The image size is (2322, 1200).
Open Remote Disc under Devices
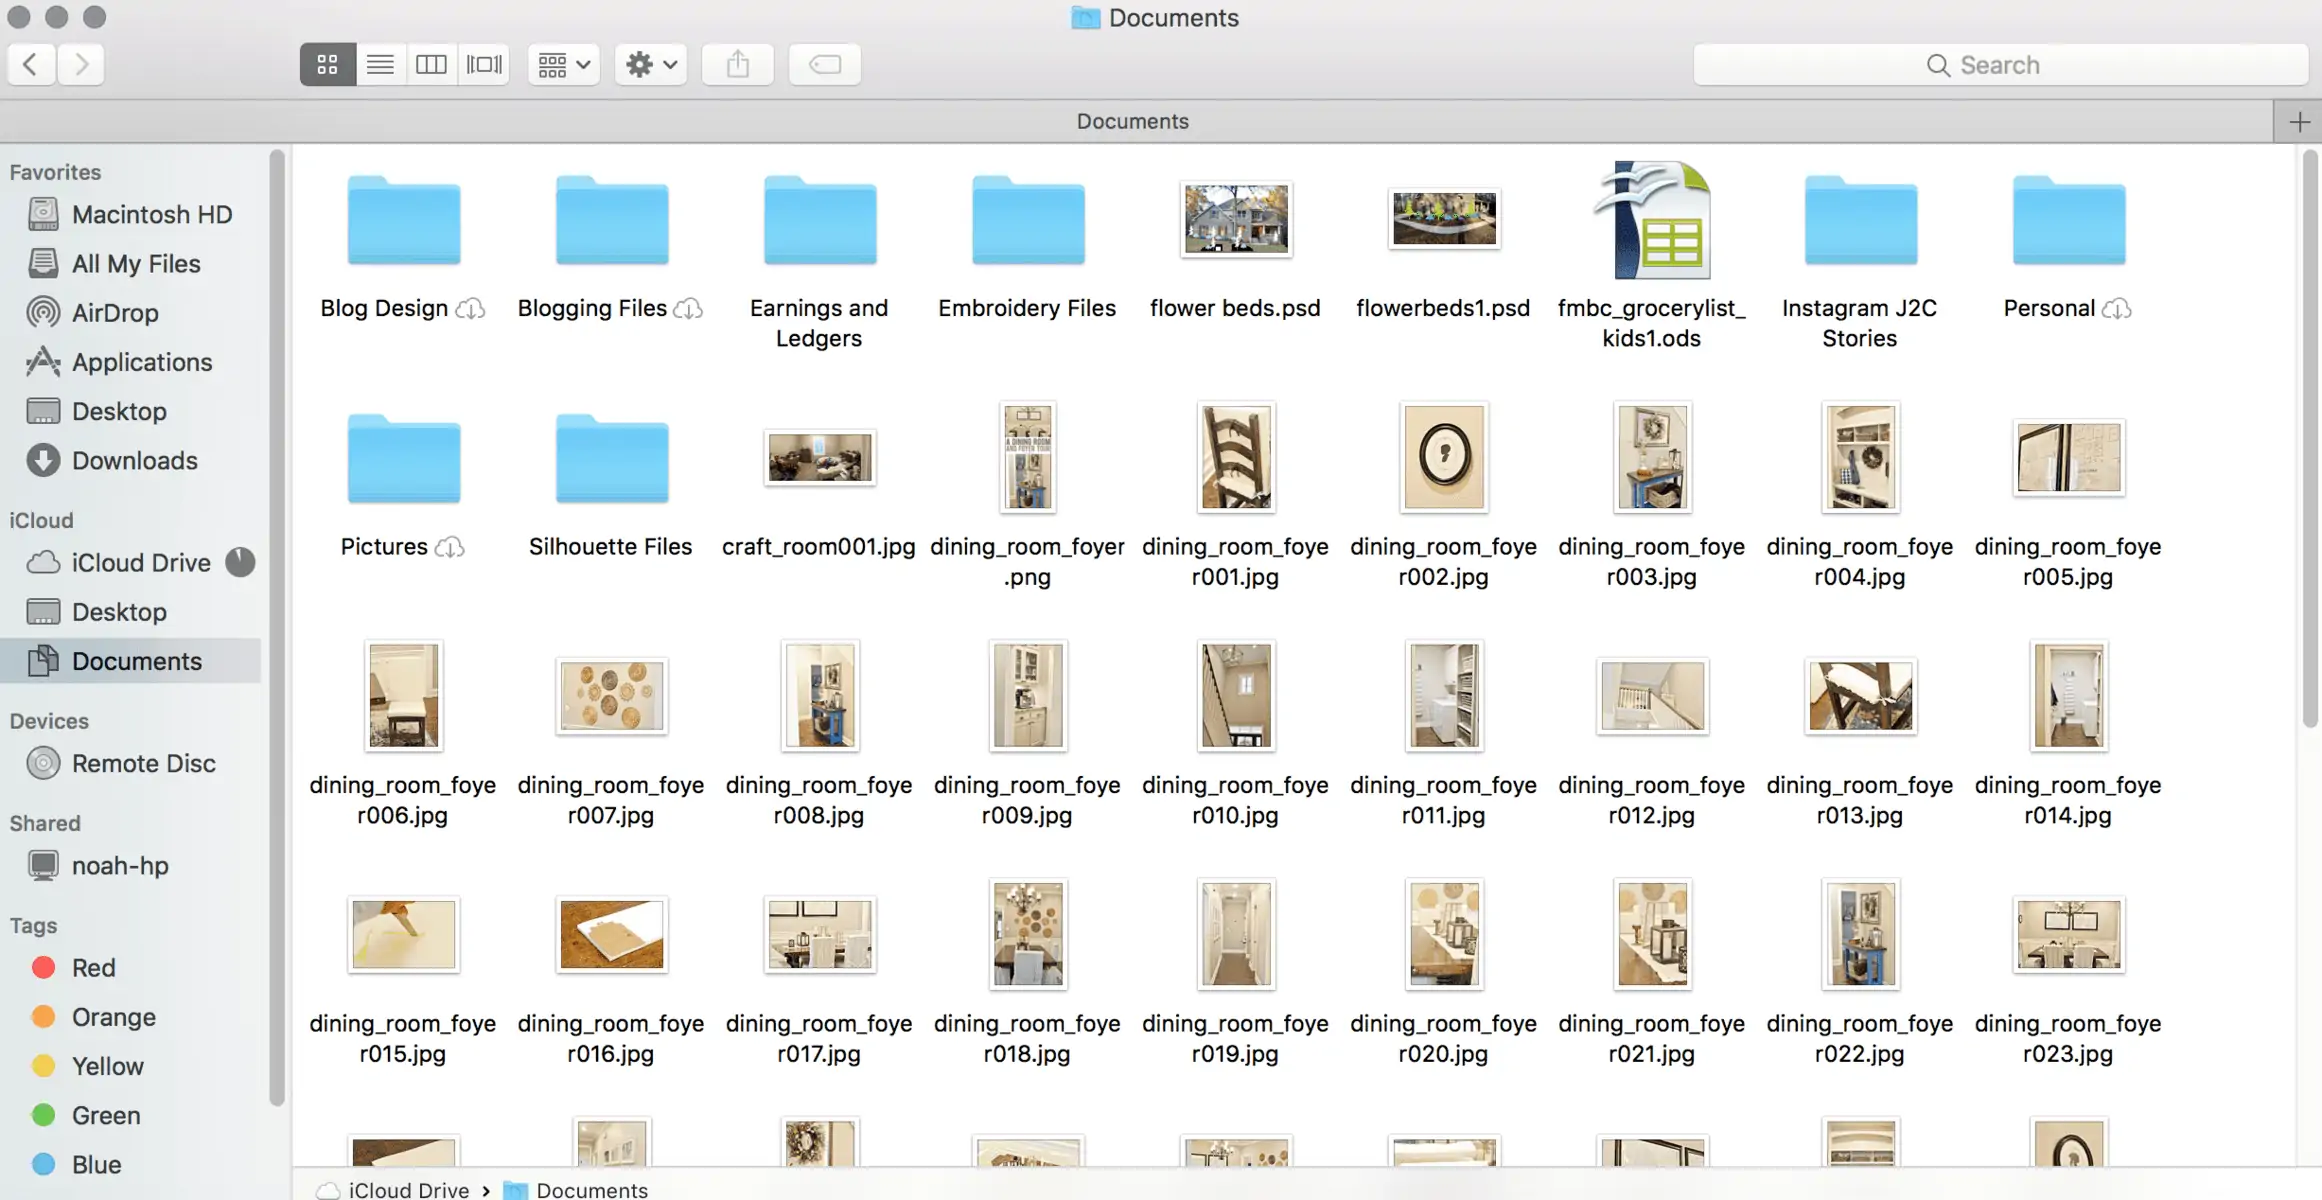click(x=131, y=763)
